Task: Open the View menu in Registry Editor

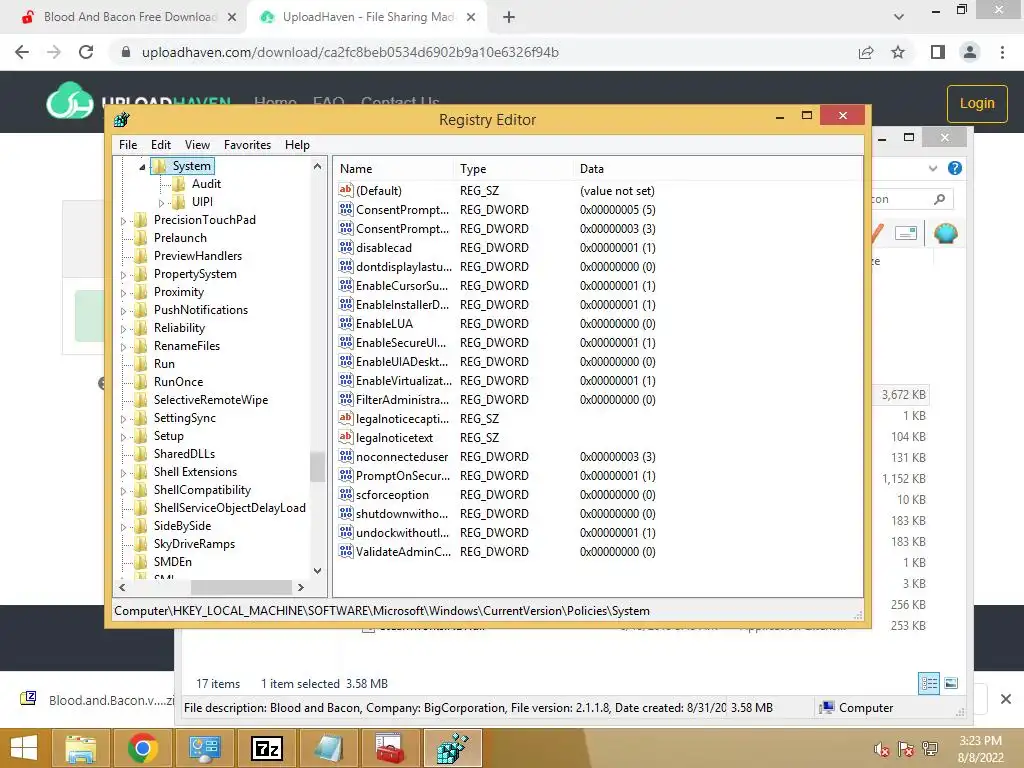Action: [197, 145]
